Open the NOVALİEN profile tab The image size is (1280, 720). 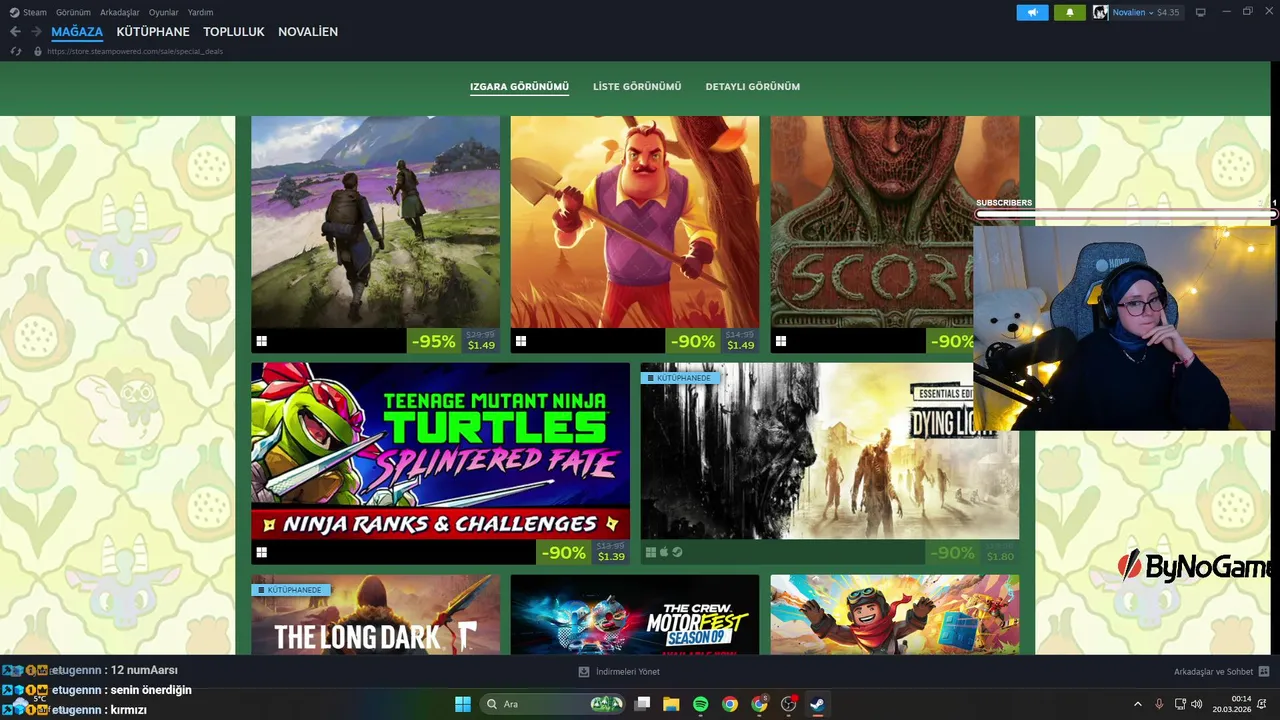308,32
